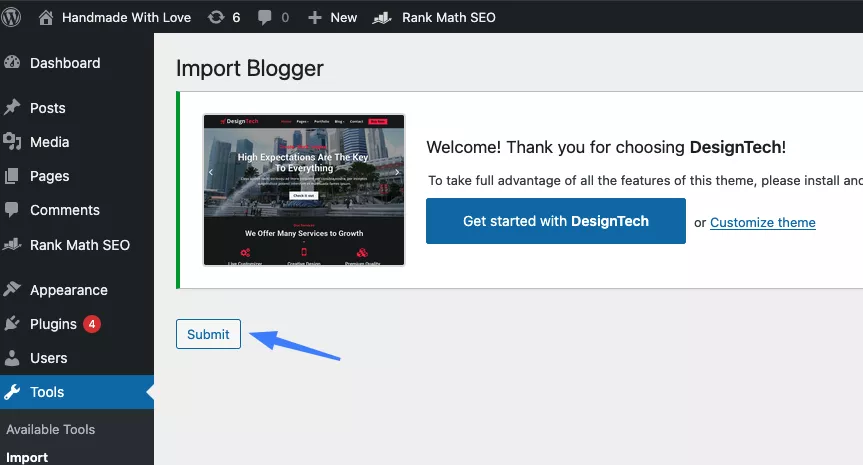This screenshot has width=863, height=465.
Task: Click the + New button in the admin bar
Action: coord(332,17)
